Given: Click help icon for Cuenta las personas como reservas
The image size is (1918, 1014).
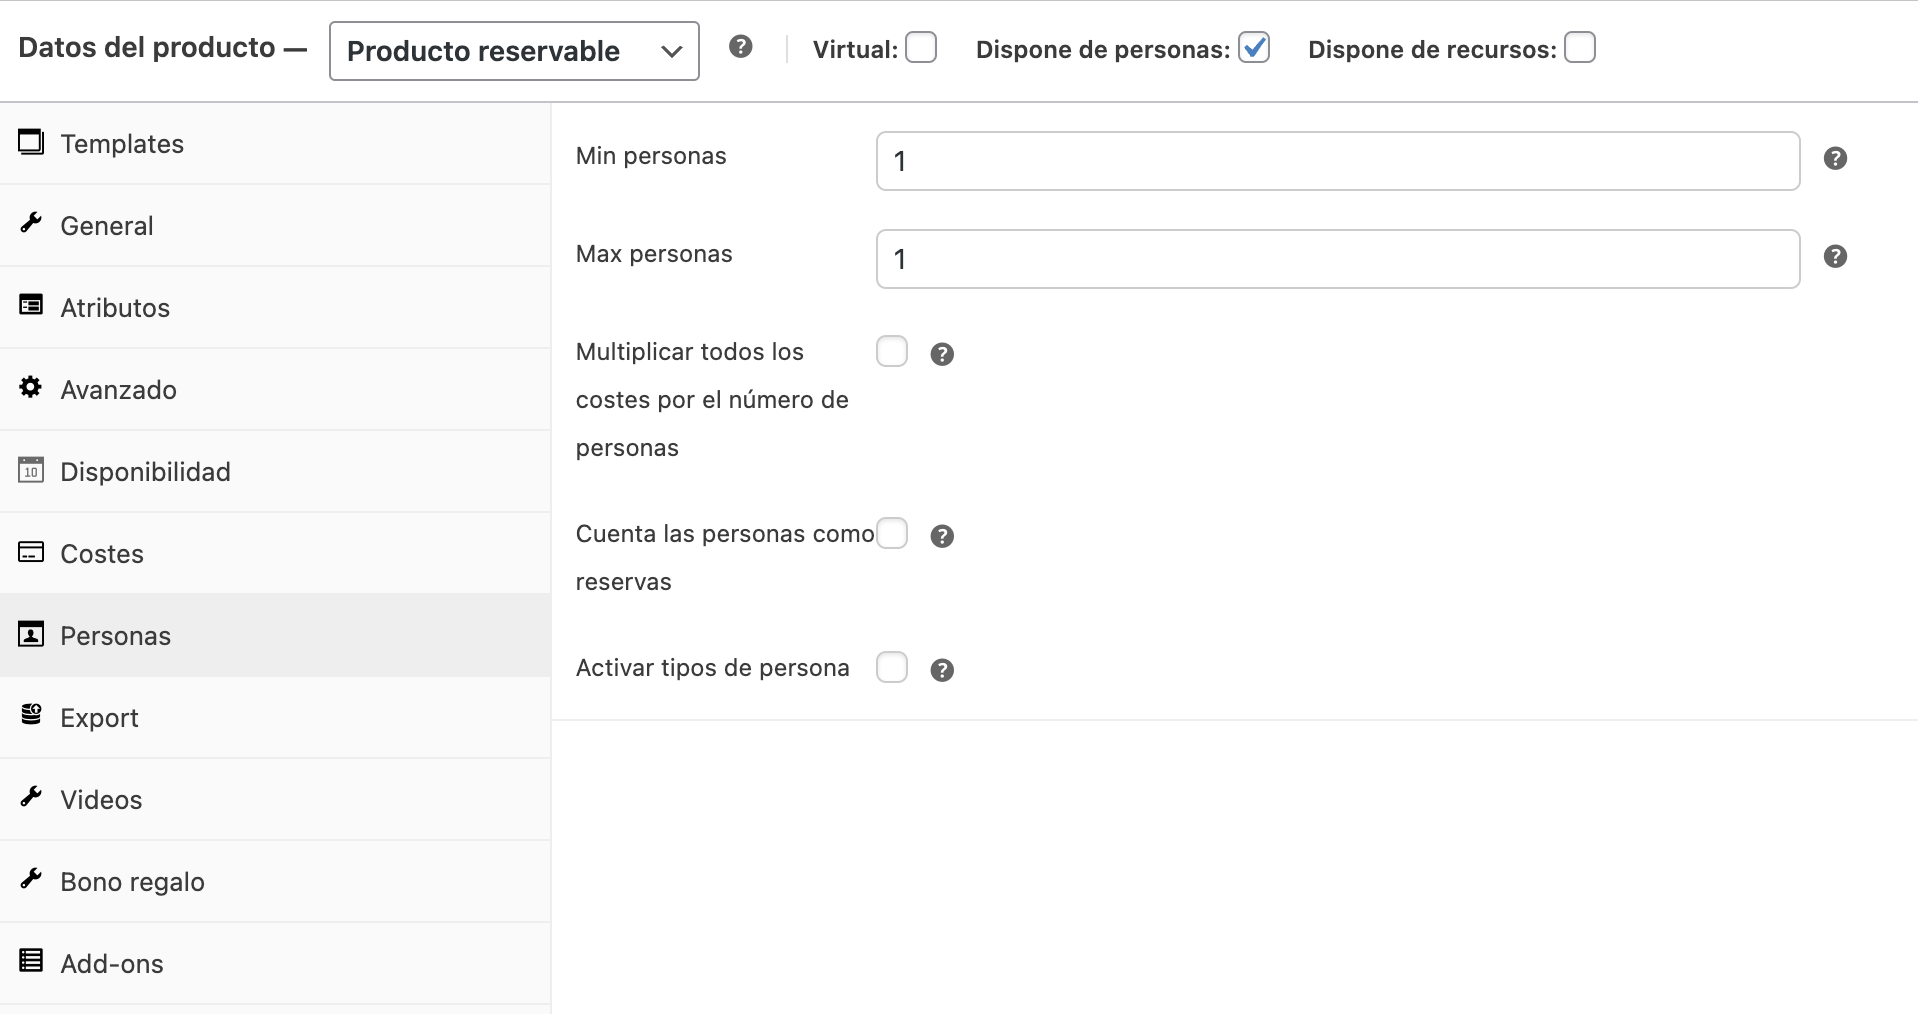Looking at the screenshot, I should coord(942,536).
